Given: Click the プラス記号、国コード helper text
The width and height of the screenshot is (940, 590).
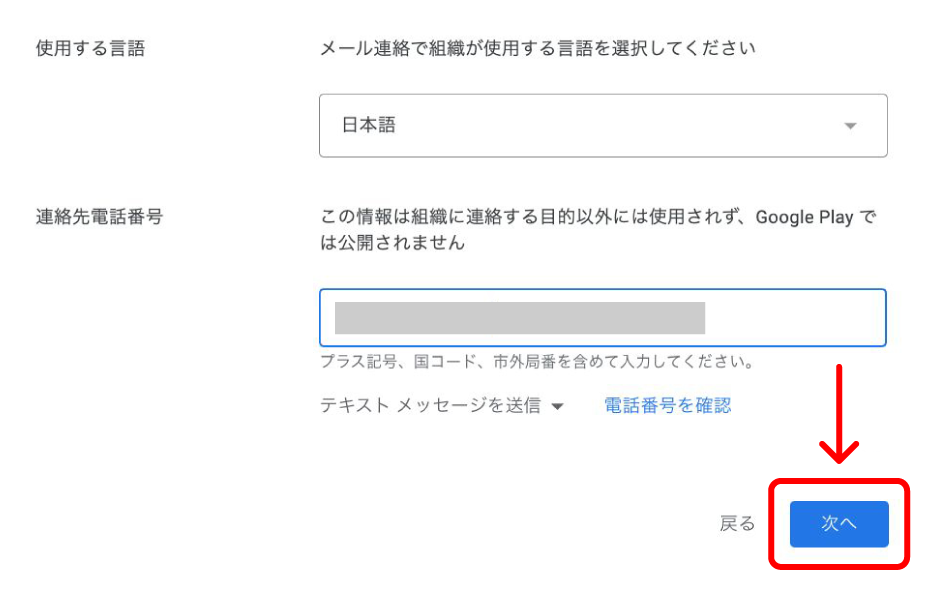Looking at the screenshot, I should click(536, 362).
